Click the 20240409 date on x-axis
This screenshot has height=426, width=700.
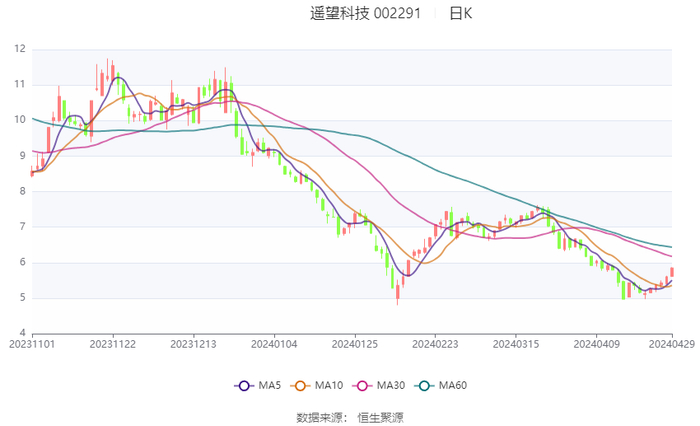point(594,345)
